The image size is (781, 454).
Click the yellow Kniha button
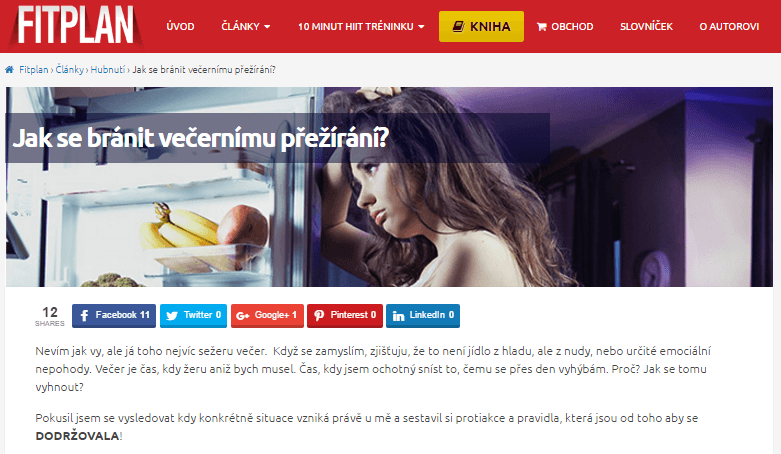pyautogui.click(x=481, y=26)
